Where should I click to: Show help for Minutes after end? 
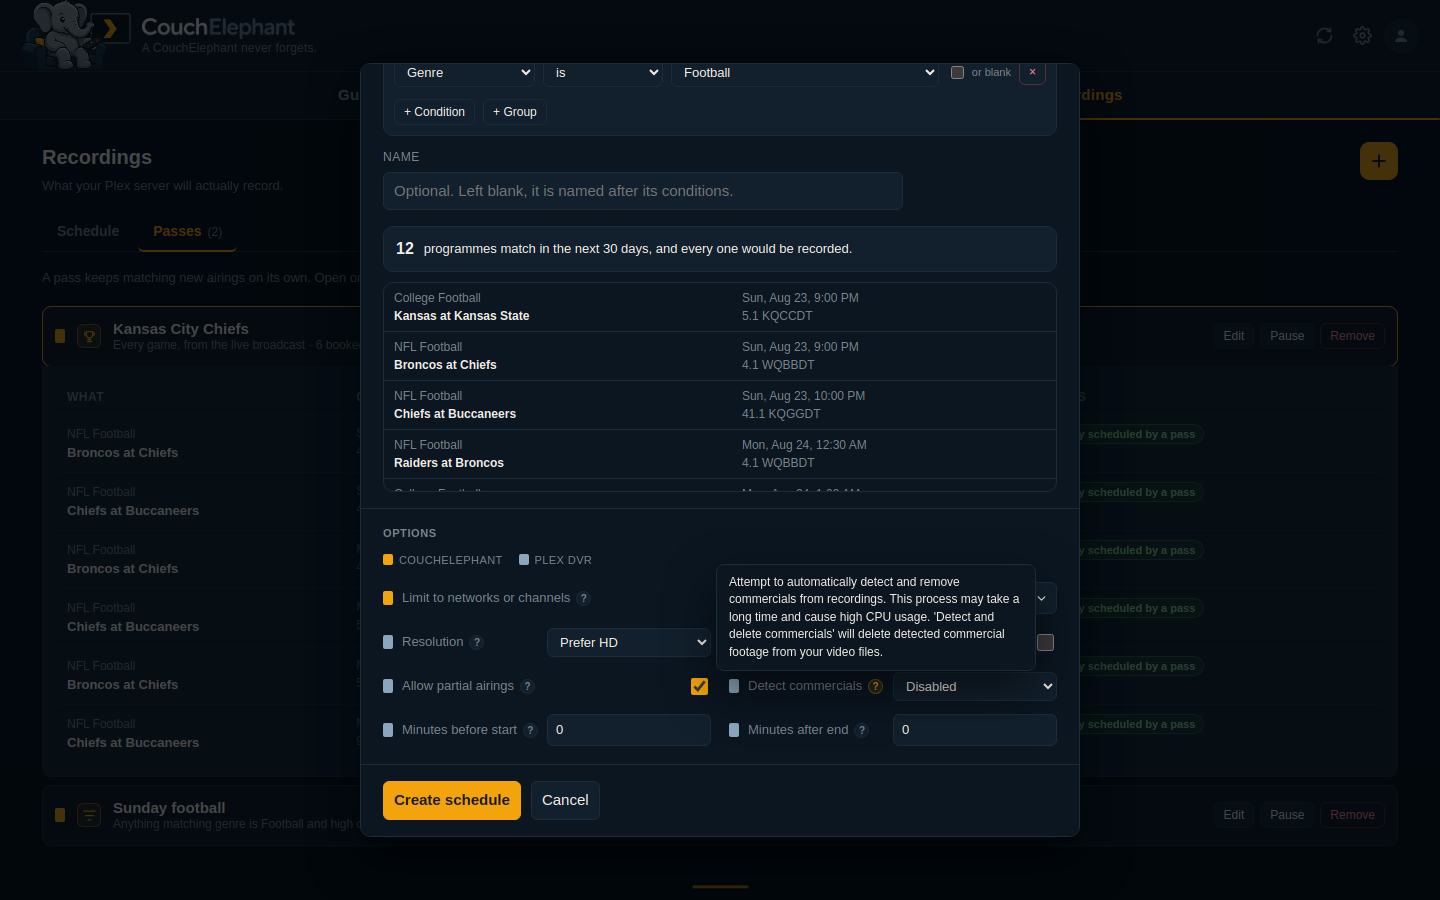pyautogui.click(x=862, y=731)
